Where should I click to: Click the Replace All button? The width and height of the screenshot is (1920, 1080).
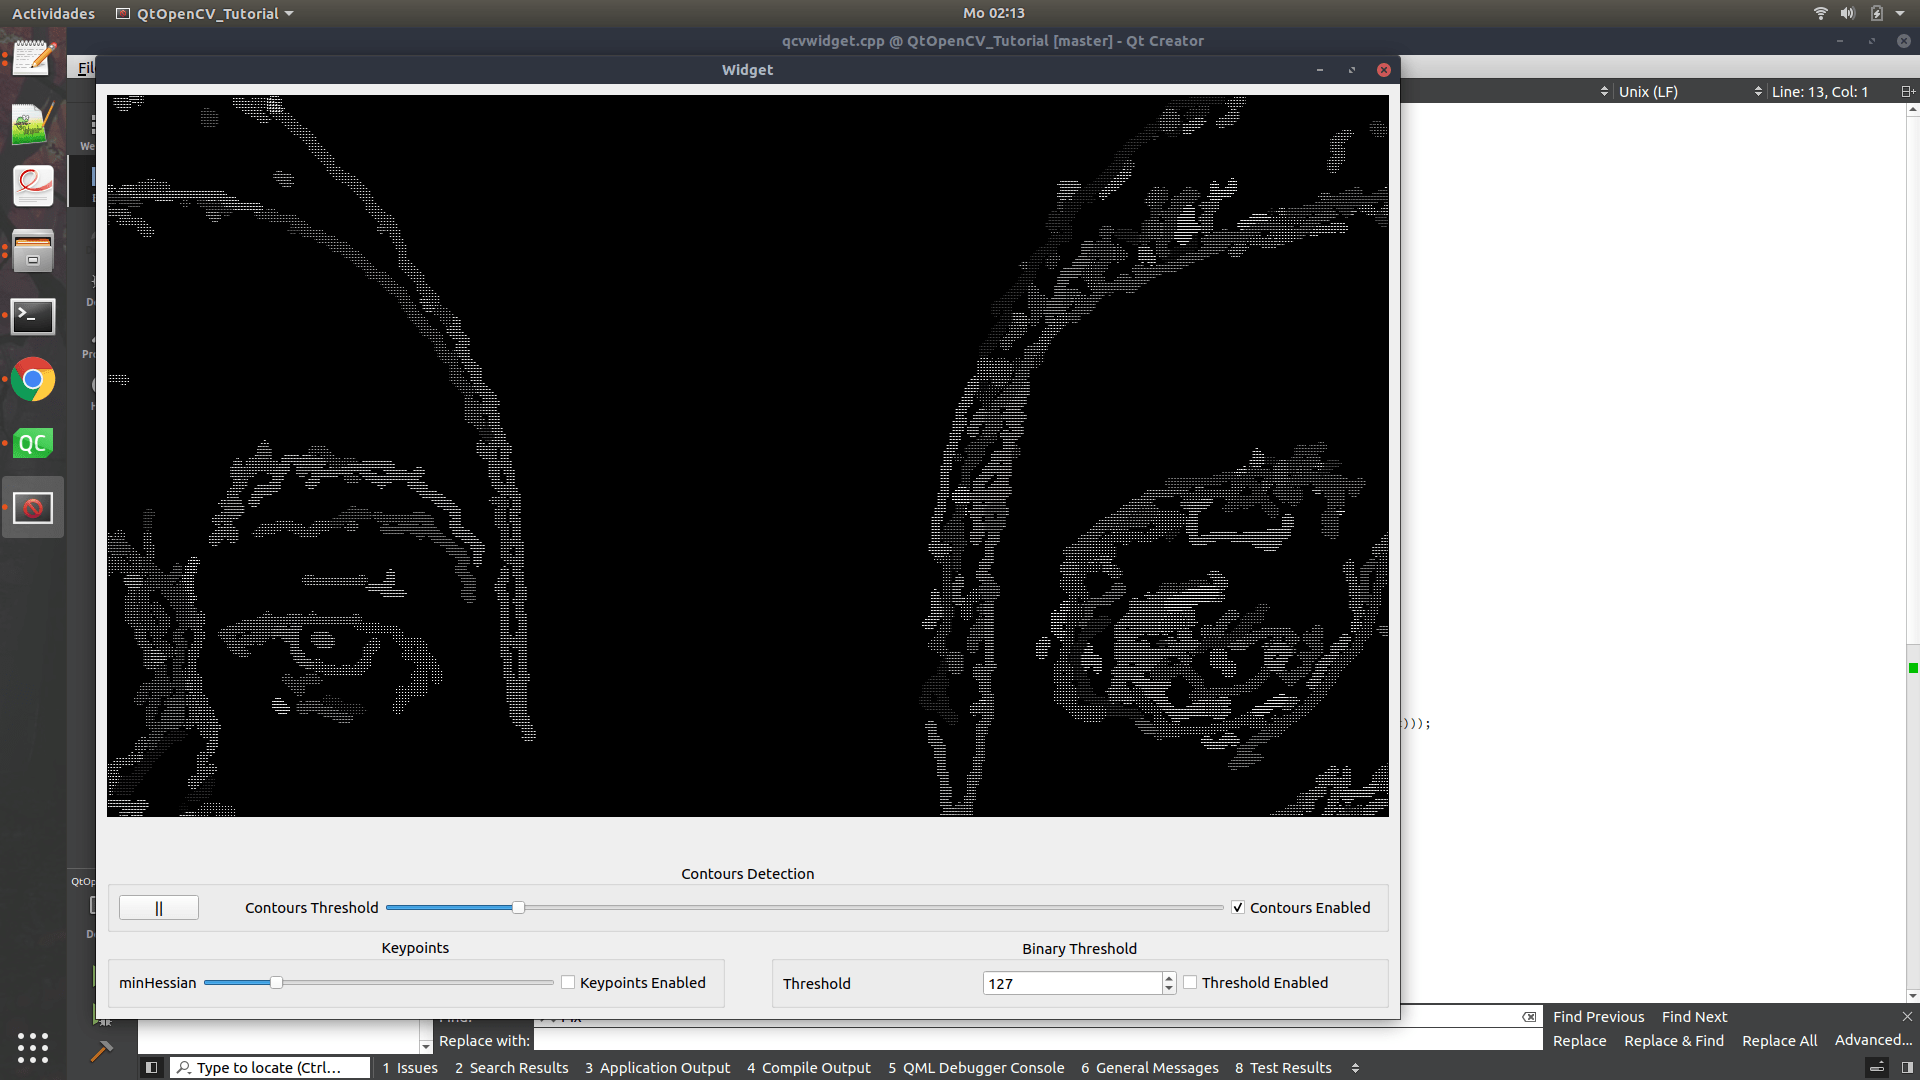tap(1779, 1040)
